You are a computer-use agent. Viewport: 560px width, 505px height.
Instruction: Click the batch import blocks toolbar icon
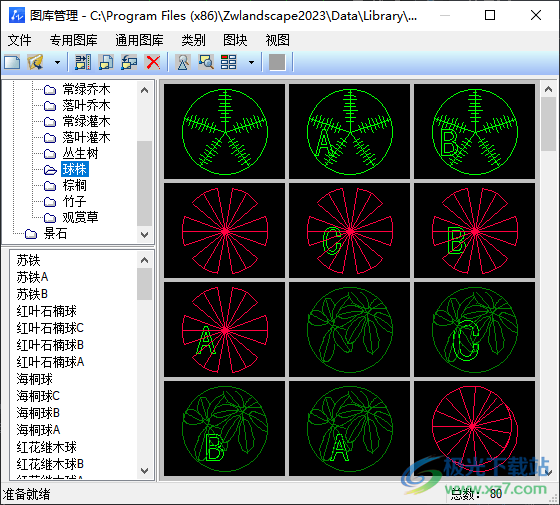point(83,62)
